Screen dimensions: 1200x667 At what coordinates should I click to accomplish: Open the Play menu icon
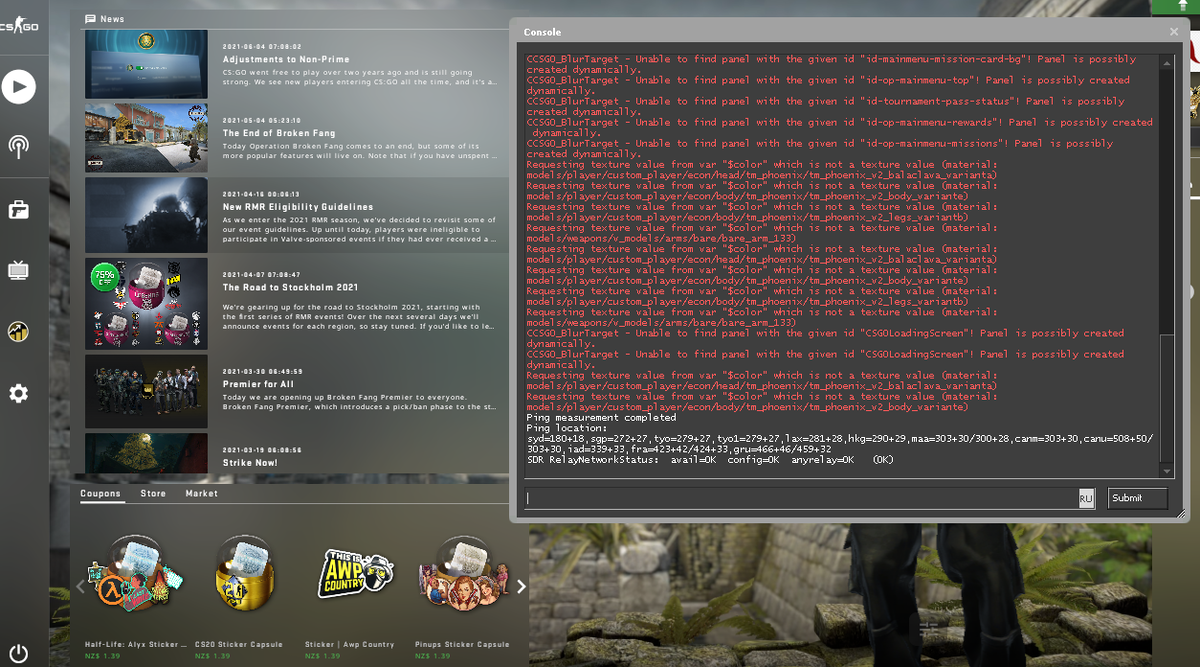18,87
